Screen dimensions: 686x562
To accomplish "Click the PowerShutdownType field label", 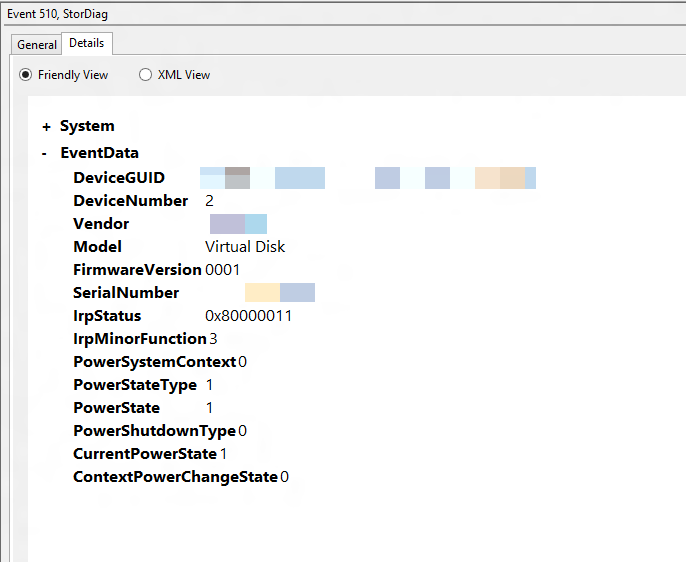I will 155,431.
